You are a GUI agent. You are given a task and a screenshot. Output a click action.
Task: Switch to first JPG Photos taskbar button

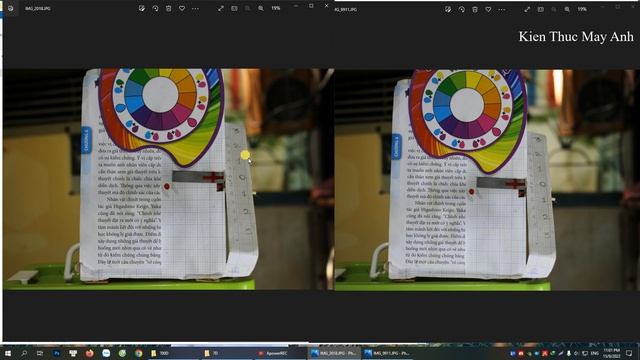[334, 353]
